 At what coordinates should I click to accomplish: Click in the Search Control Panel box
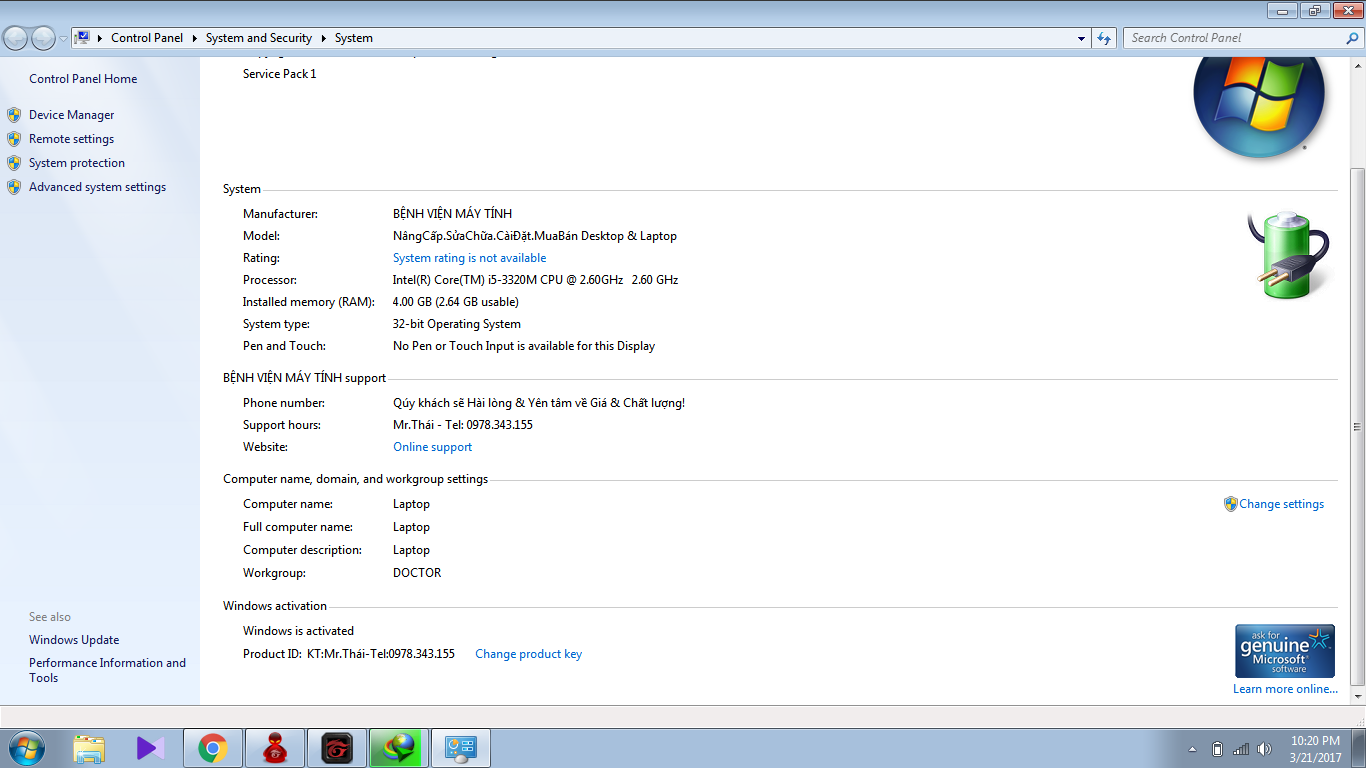pos(1235,38)
